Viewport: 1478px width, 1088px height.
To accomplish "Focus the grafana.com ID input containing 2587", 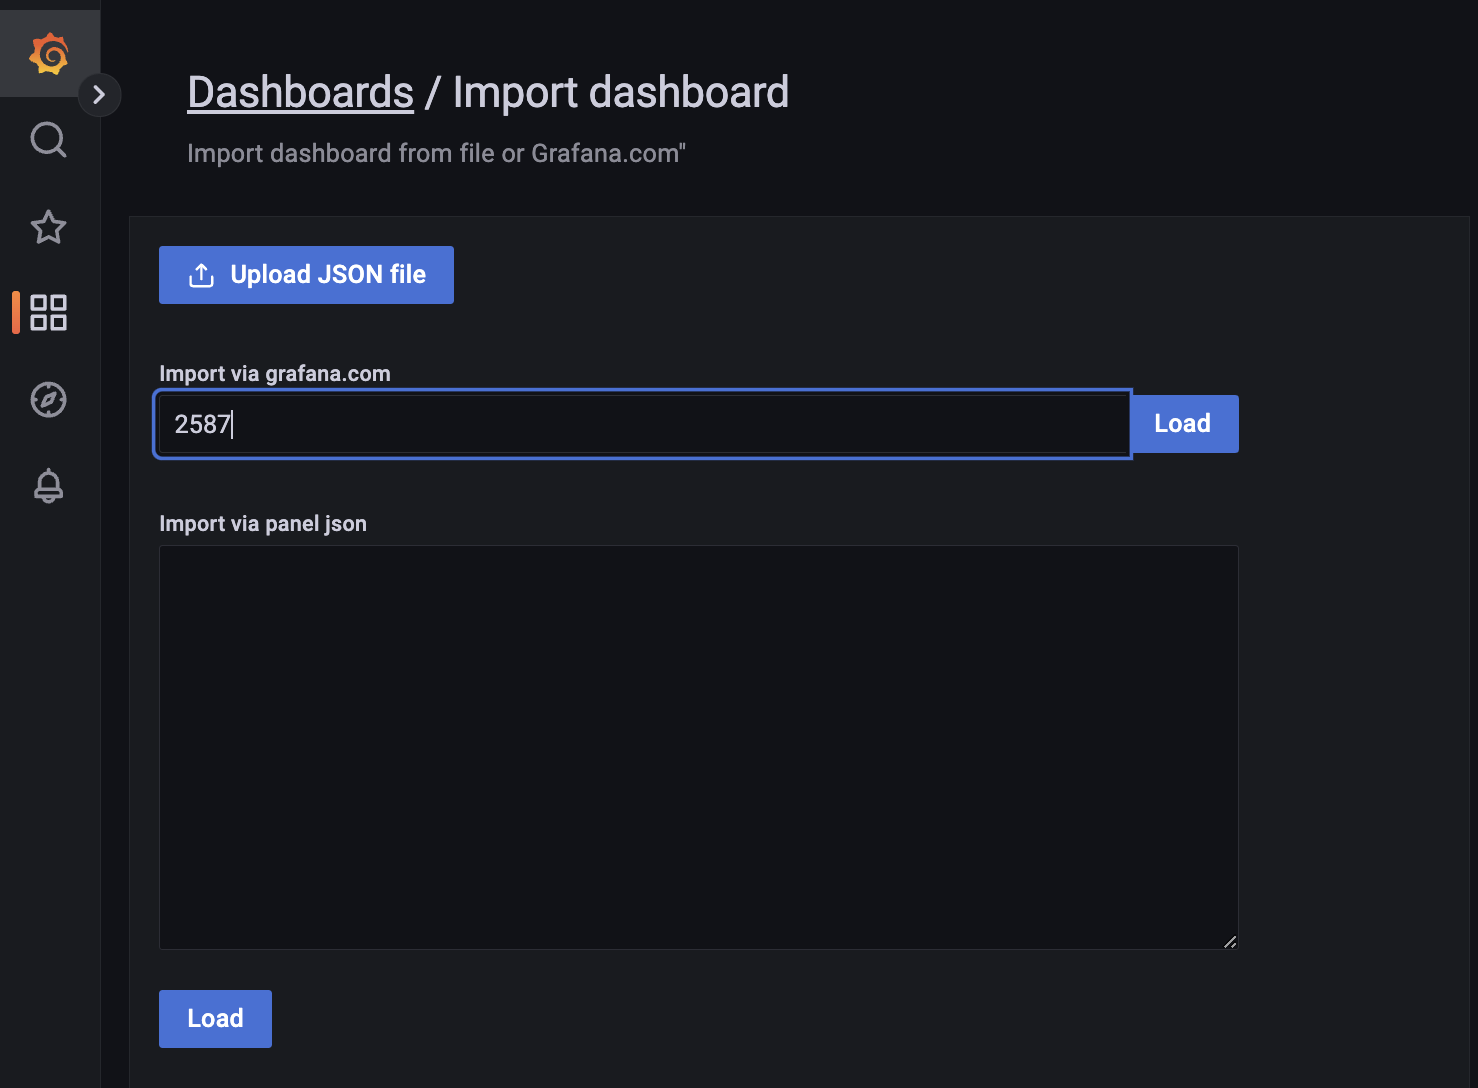I will [x=643, y=424].
